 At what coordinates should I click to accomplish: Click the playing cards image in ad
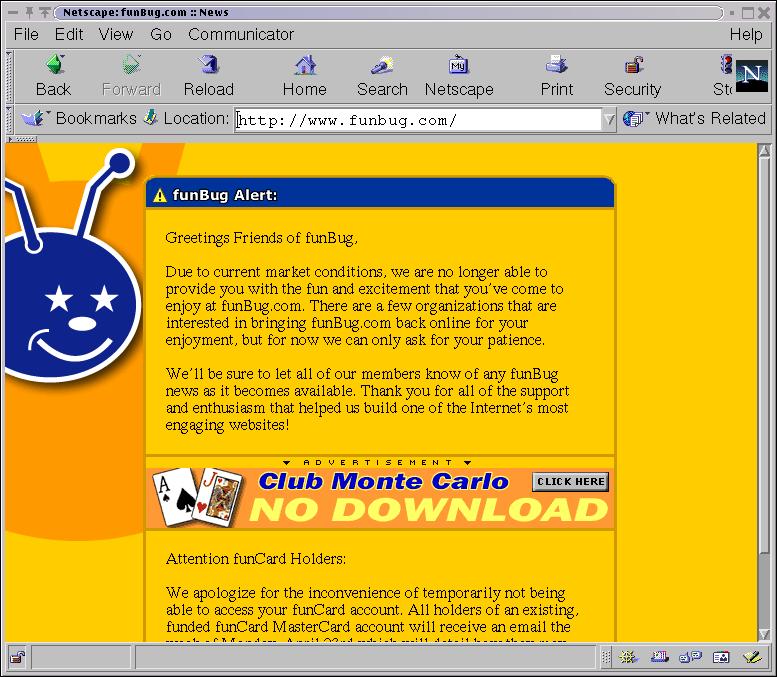click(x=198, y=497)
